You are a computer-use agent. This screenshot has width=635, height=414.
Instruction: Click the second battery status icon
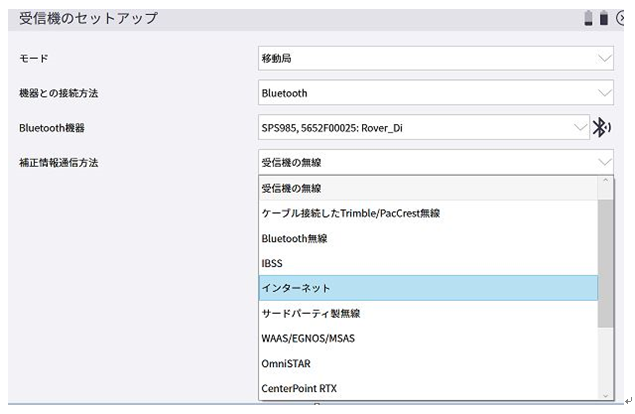[x=604, y=19]
